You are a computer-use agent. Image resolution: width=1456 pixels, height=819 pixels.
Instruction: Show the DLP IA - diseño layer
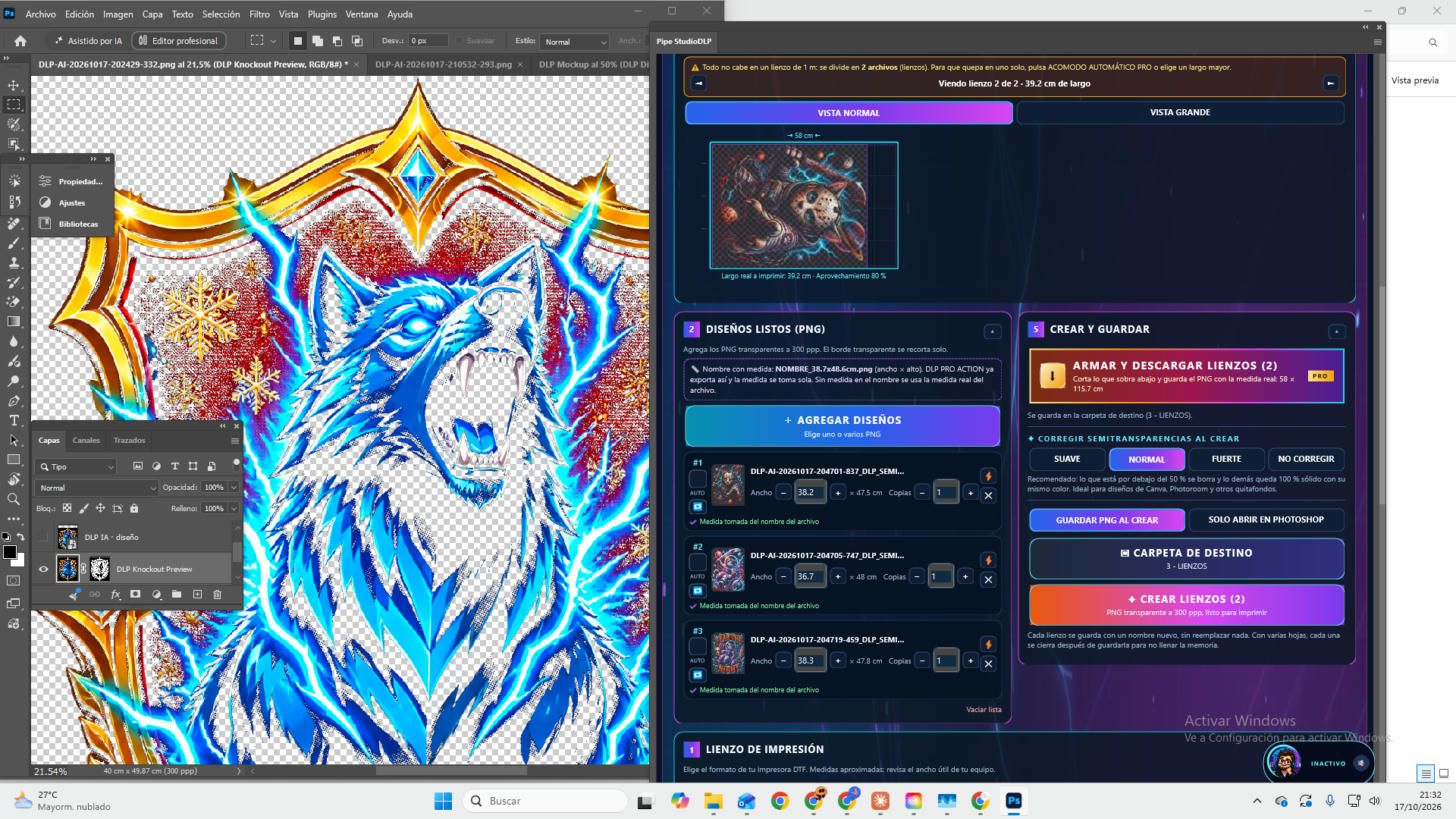pos(43,537)
